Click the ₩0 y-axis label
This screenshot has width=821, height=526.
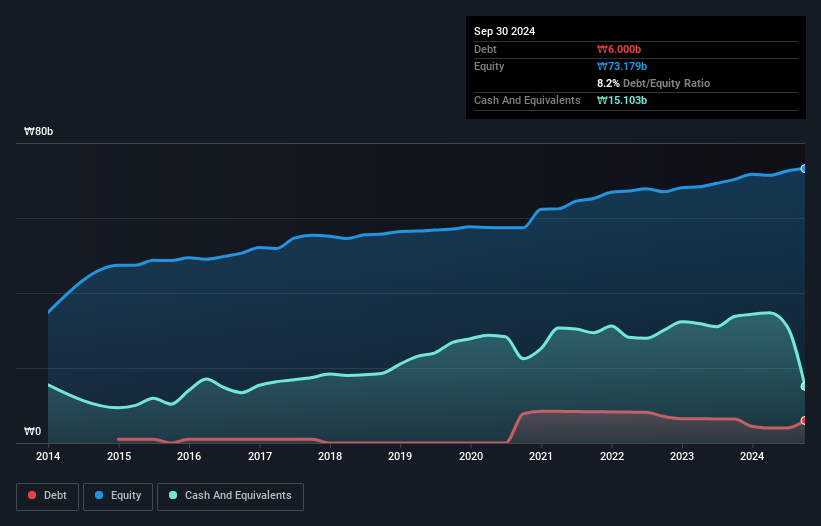32,431
